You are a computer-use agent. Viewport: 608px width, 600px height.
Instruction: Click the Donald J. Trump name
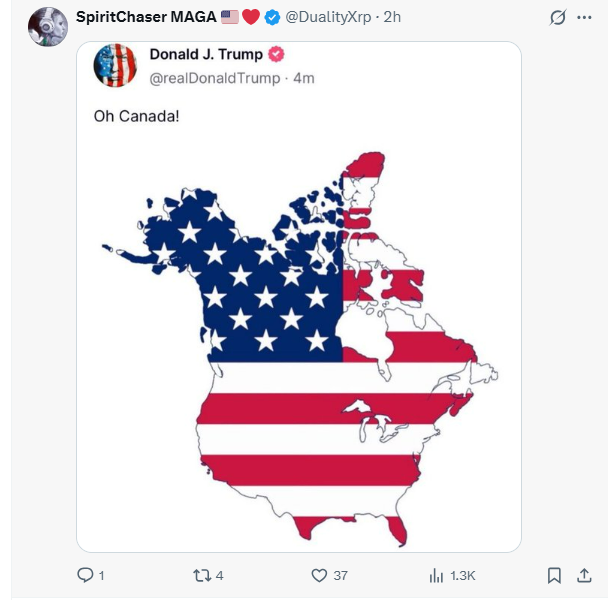[x=206, y=55]
